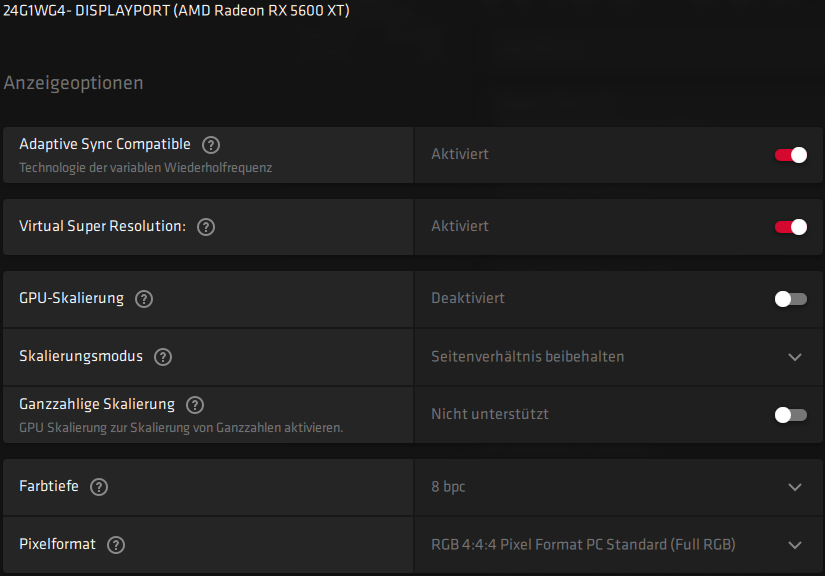Select the 8 bpc color depth value
The image size is (825, 576).
[448, 487]
